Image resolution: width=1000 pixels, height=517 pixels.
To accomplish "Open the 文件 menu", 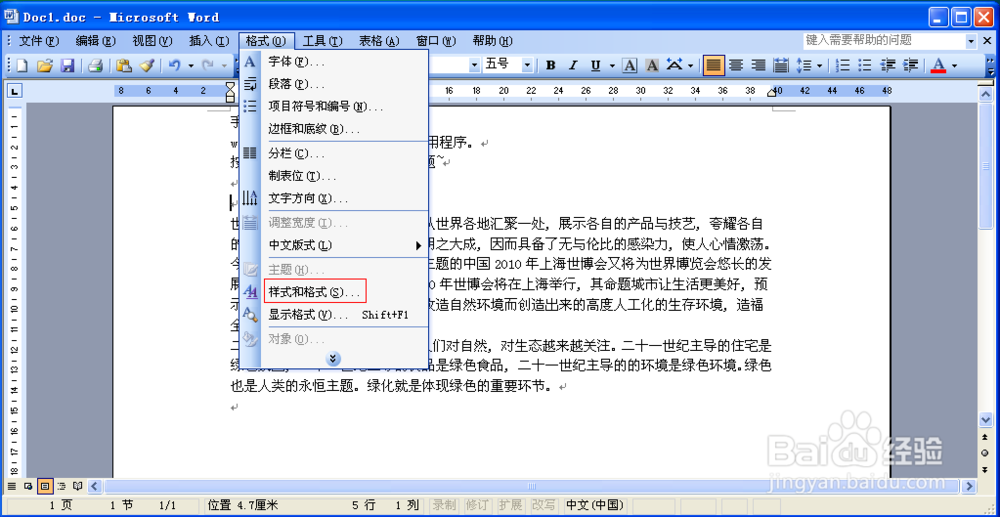I will pos(38,41).
